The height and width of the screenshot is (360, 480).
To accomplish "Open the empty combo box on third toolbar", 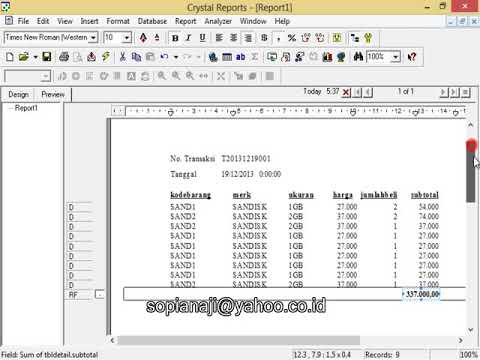I will tap(45, 76).
